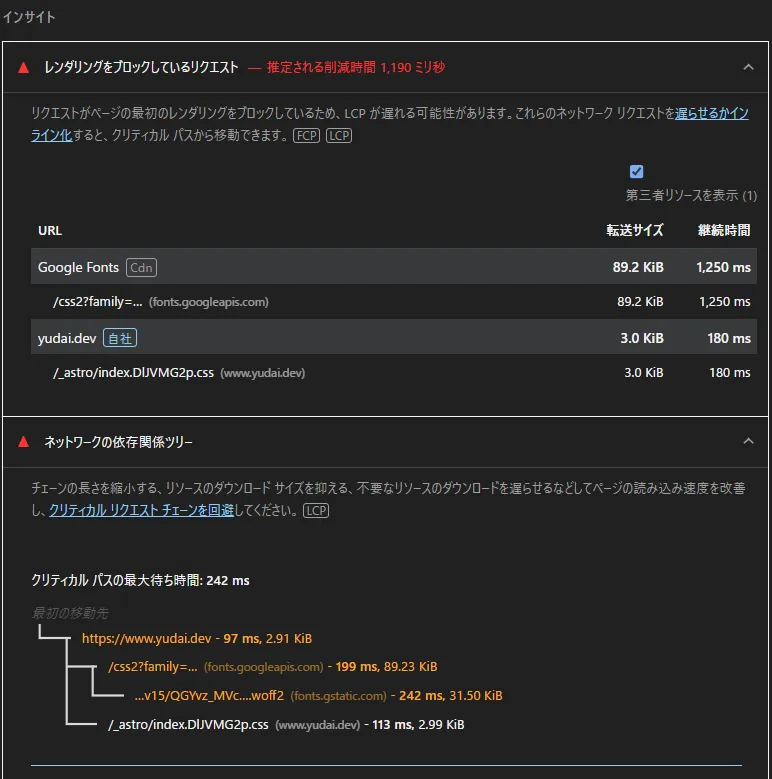
Task: Click the /css2?family=... tree node at 199 ms
Action: [x=153, y=667]
